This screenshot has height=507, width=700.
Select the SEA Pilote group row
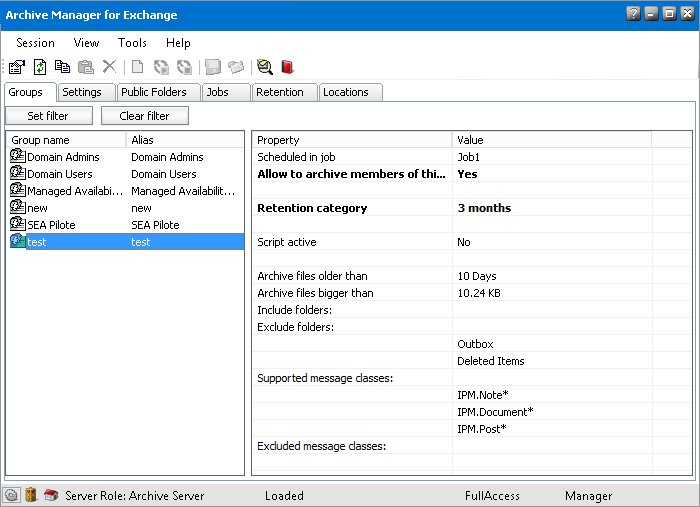(x=51, y=225)
